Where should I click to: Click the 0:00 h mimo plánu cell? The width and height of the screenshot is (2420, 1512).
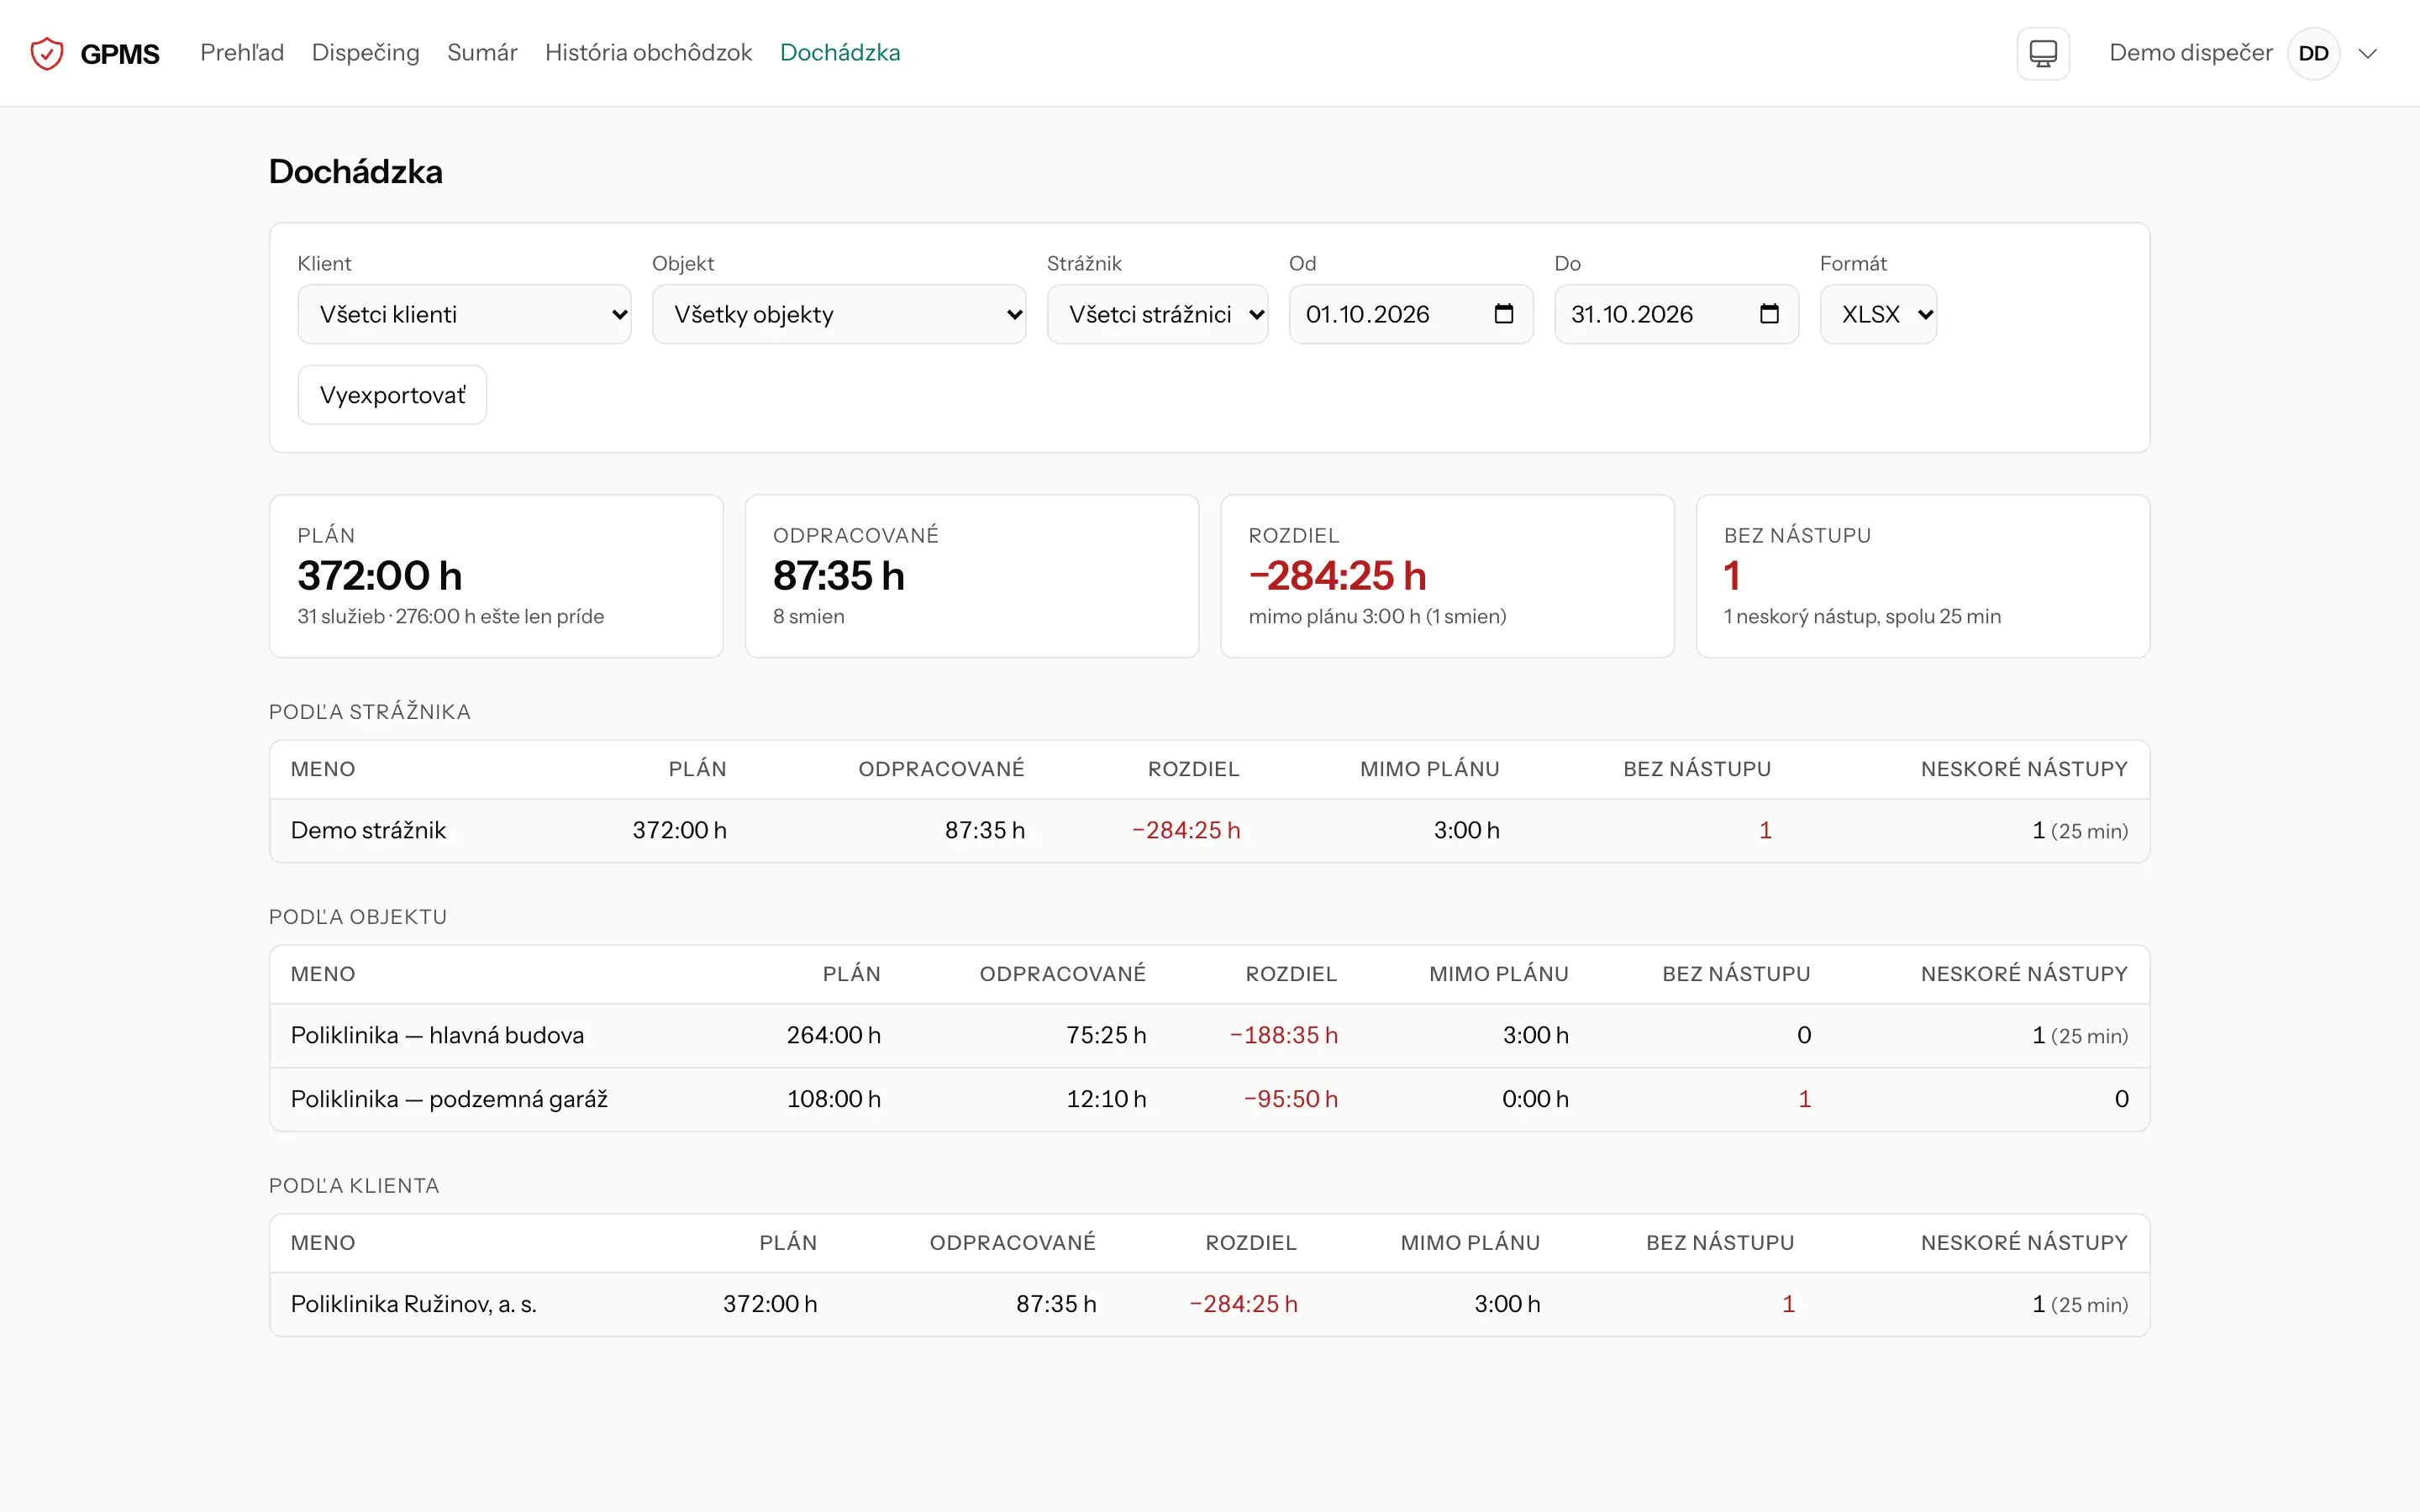click(1535, 1099)
